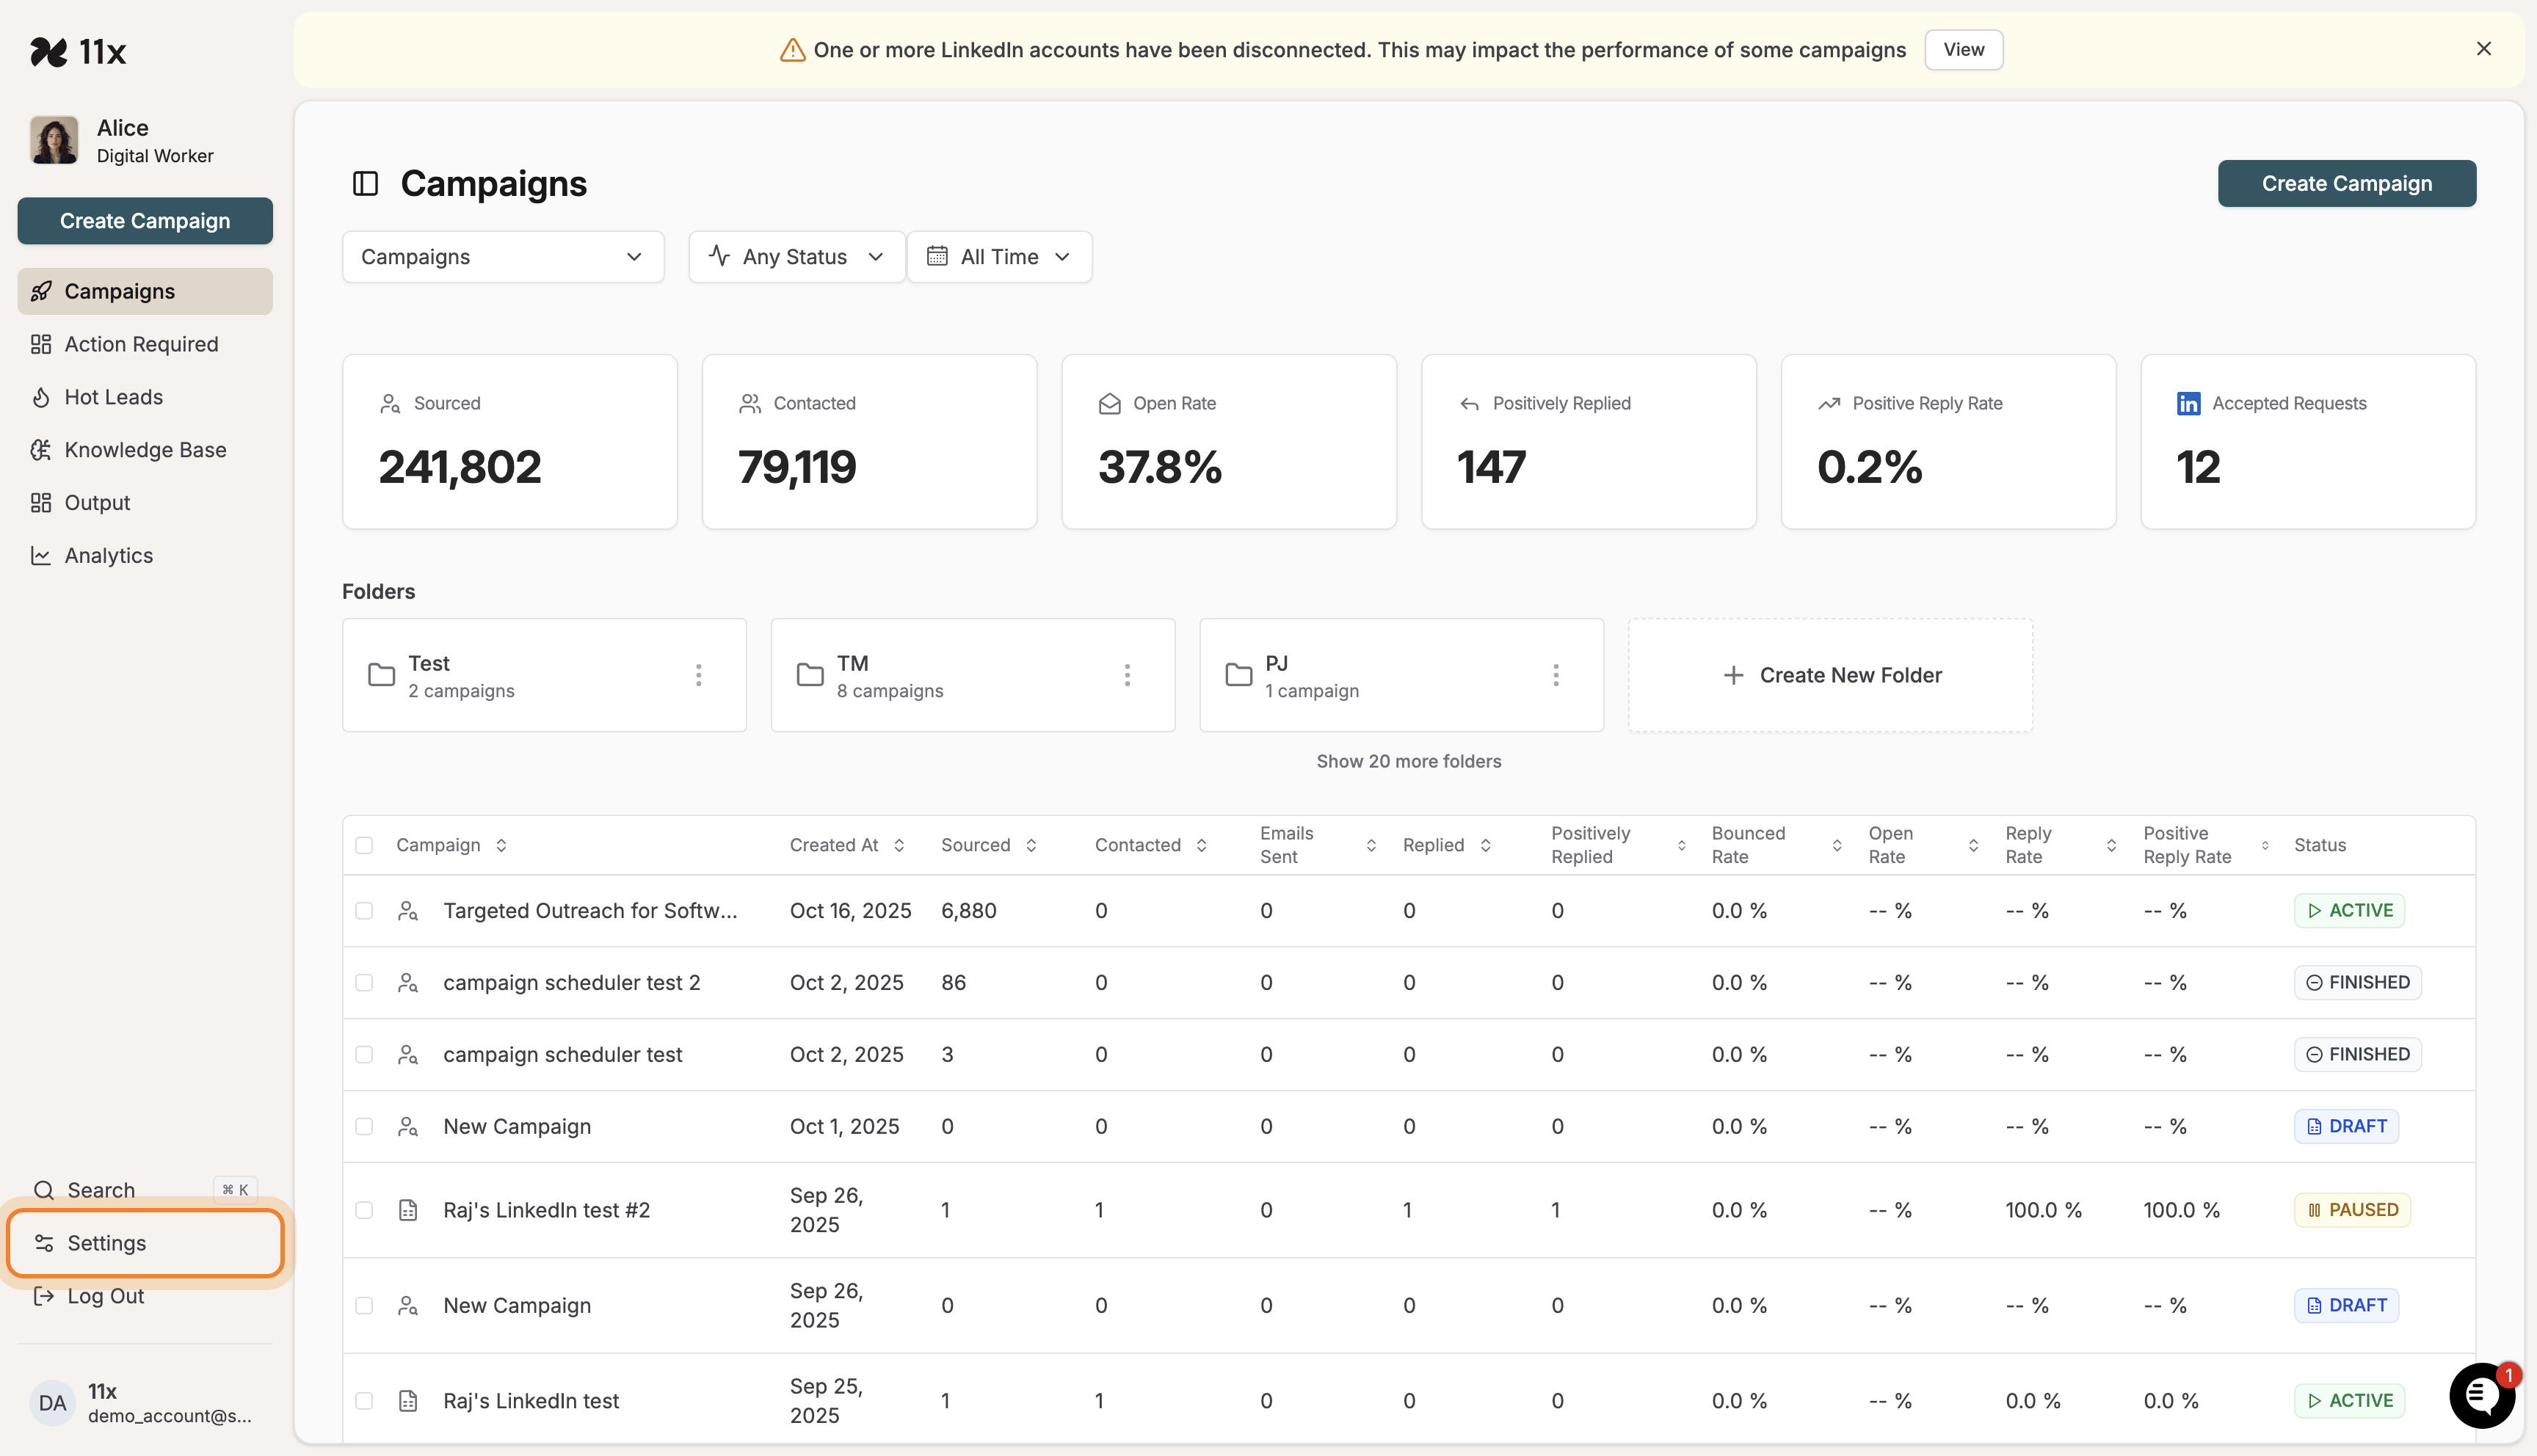
Task: Click Show 20 more folders
Action: coord(1408,760)
